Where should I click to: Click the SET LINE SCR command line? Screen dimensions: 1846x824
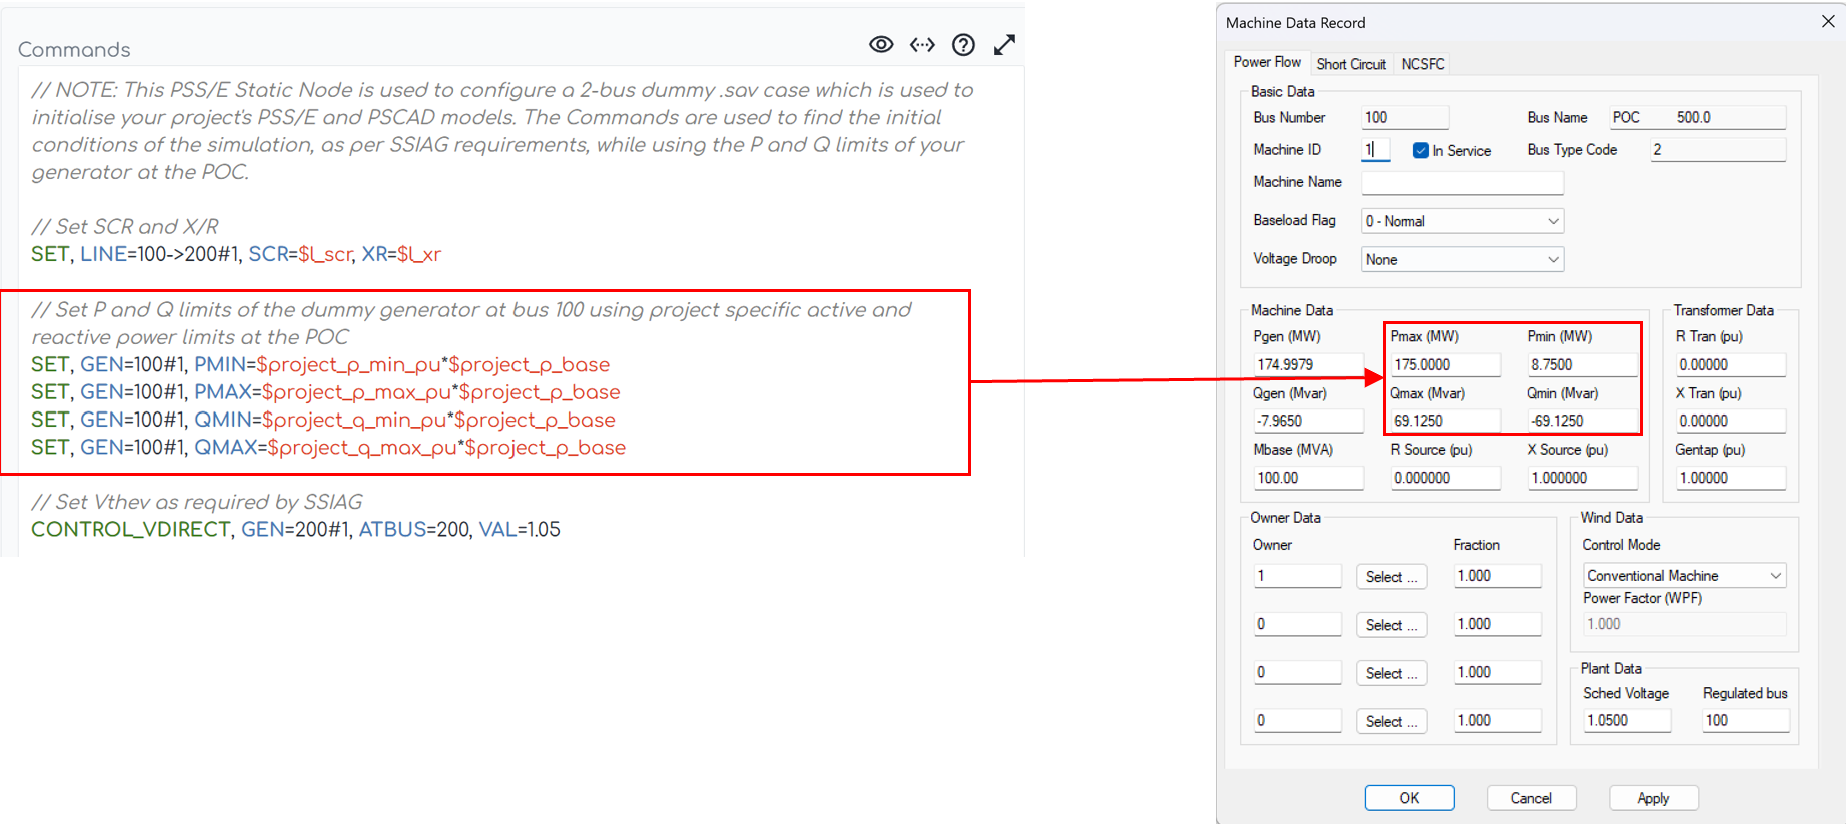point(236,254)
